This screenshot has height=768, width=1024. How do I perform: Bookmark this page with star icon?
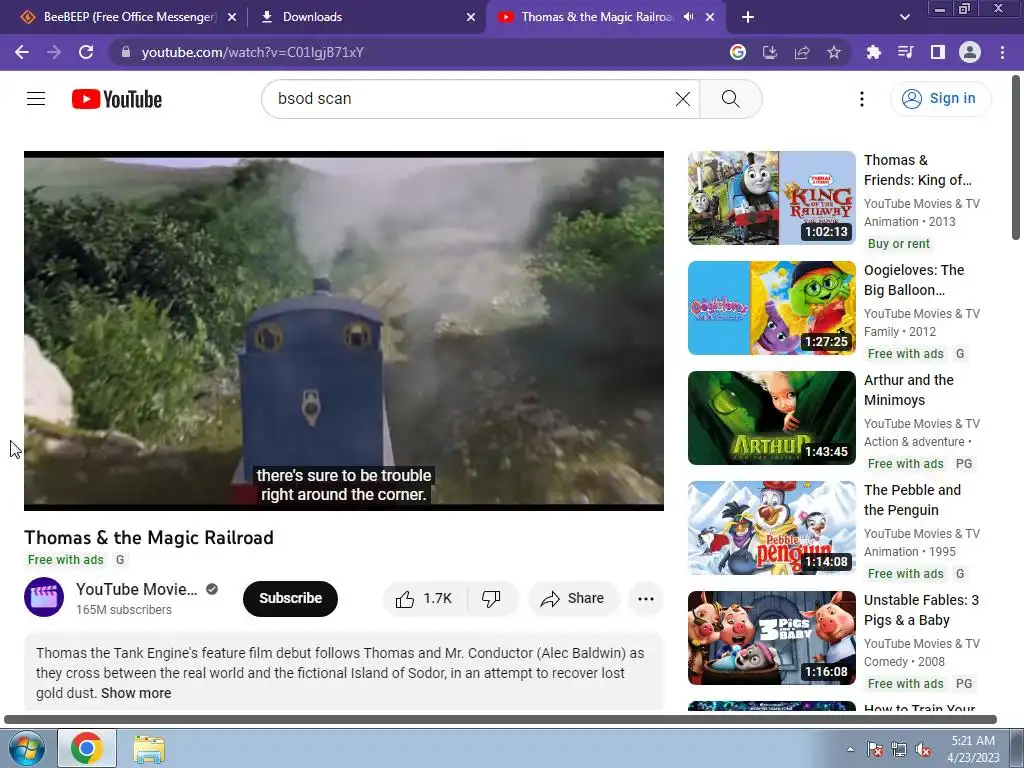tap(833, 52)
